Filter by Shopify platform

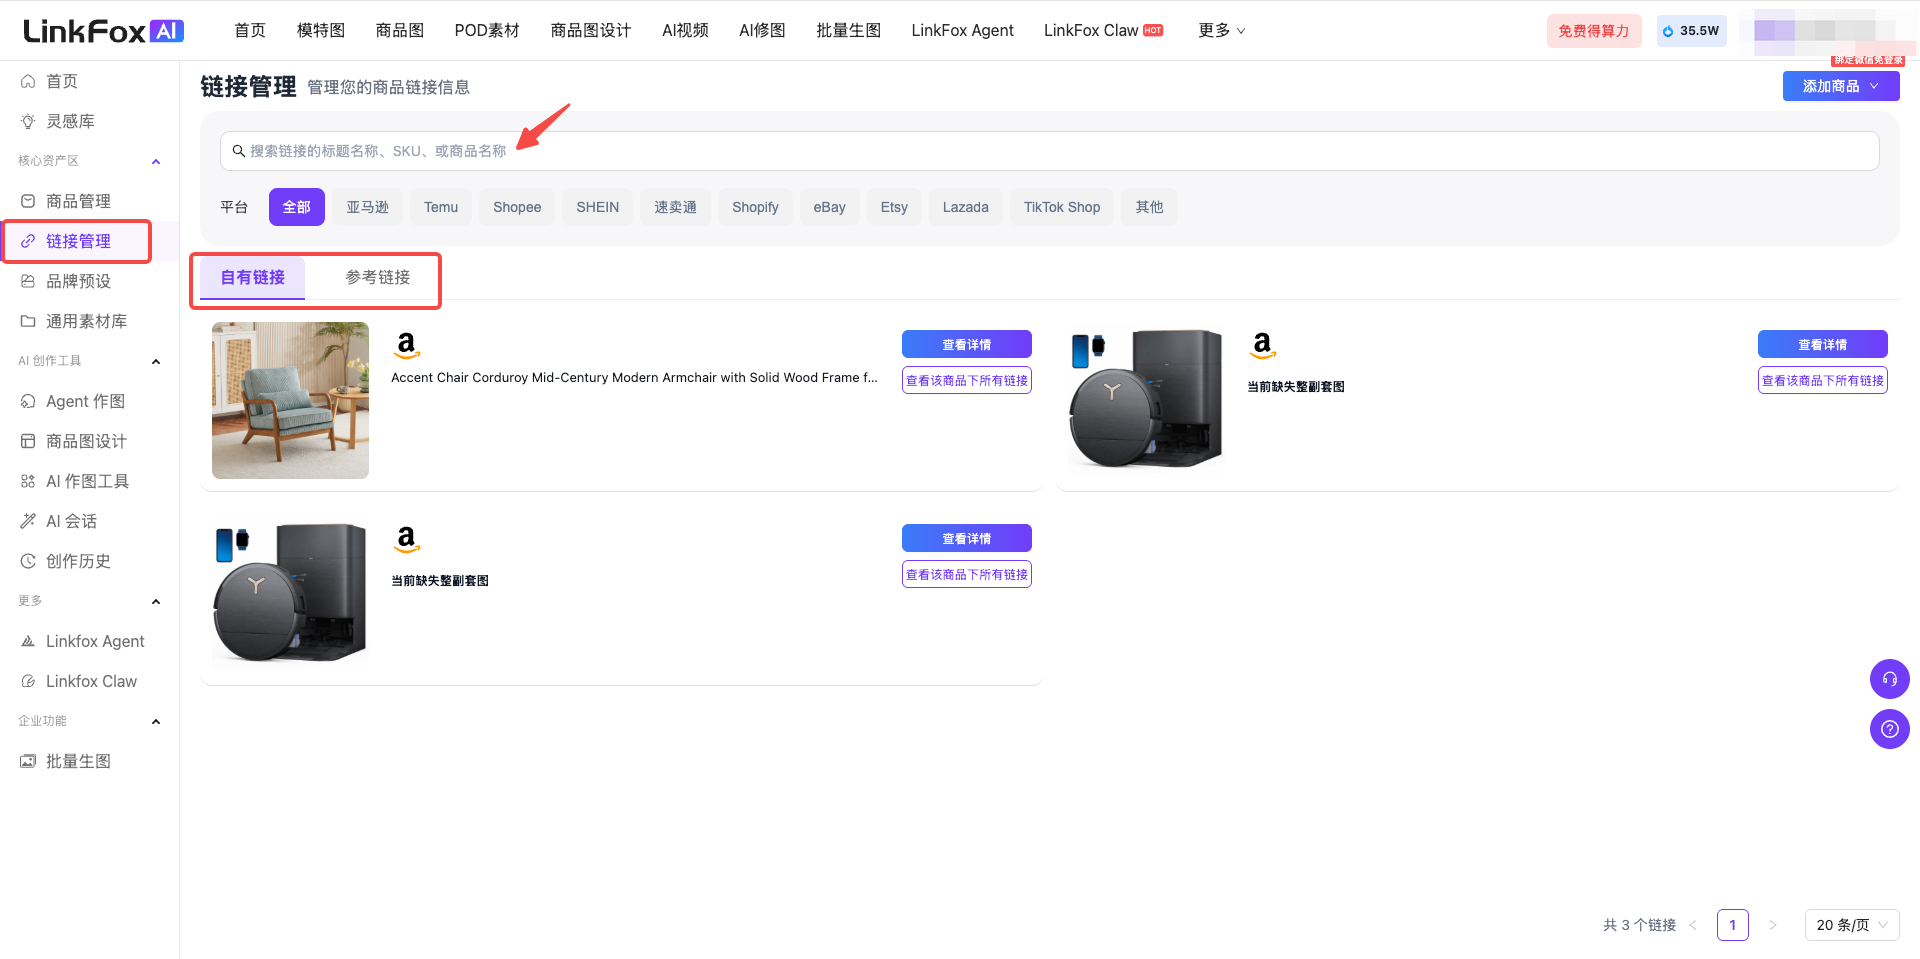[x=755, y=207]
